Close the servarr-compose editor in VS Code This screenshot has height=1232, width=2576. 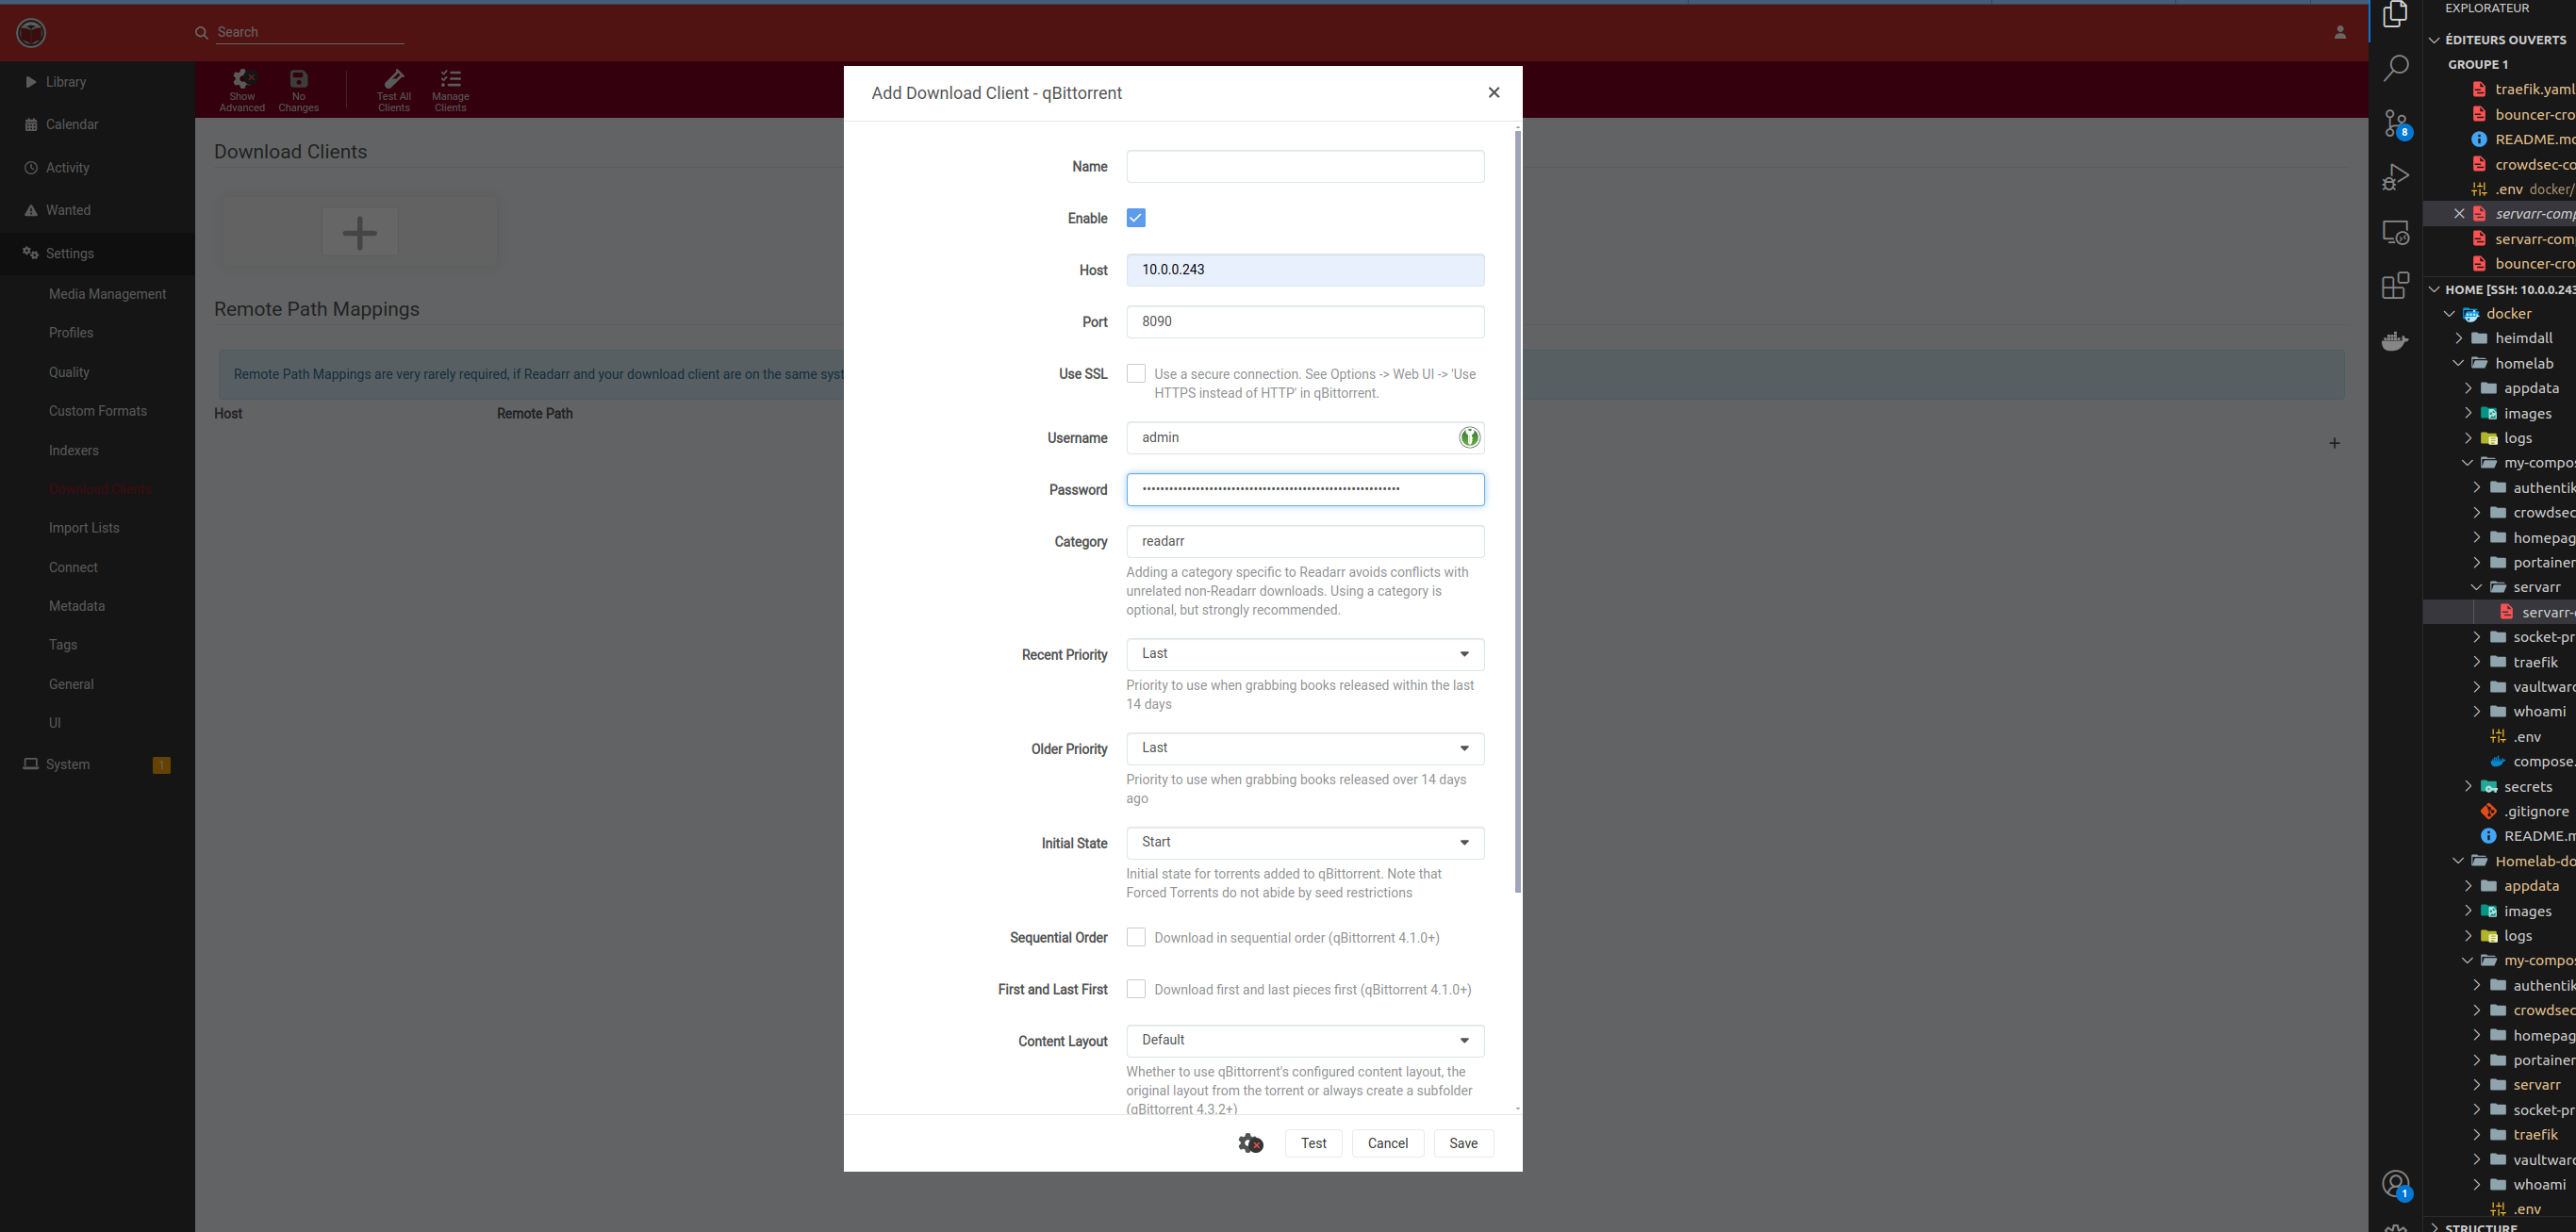click(2459, 213)
